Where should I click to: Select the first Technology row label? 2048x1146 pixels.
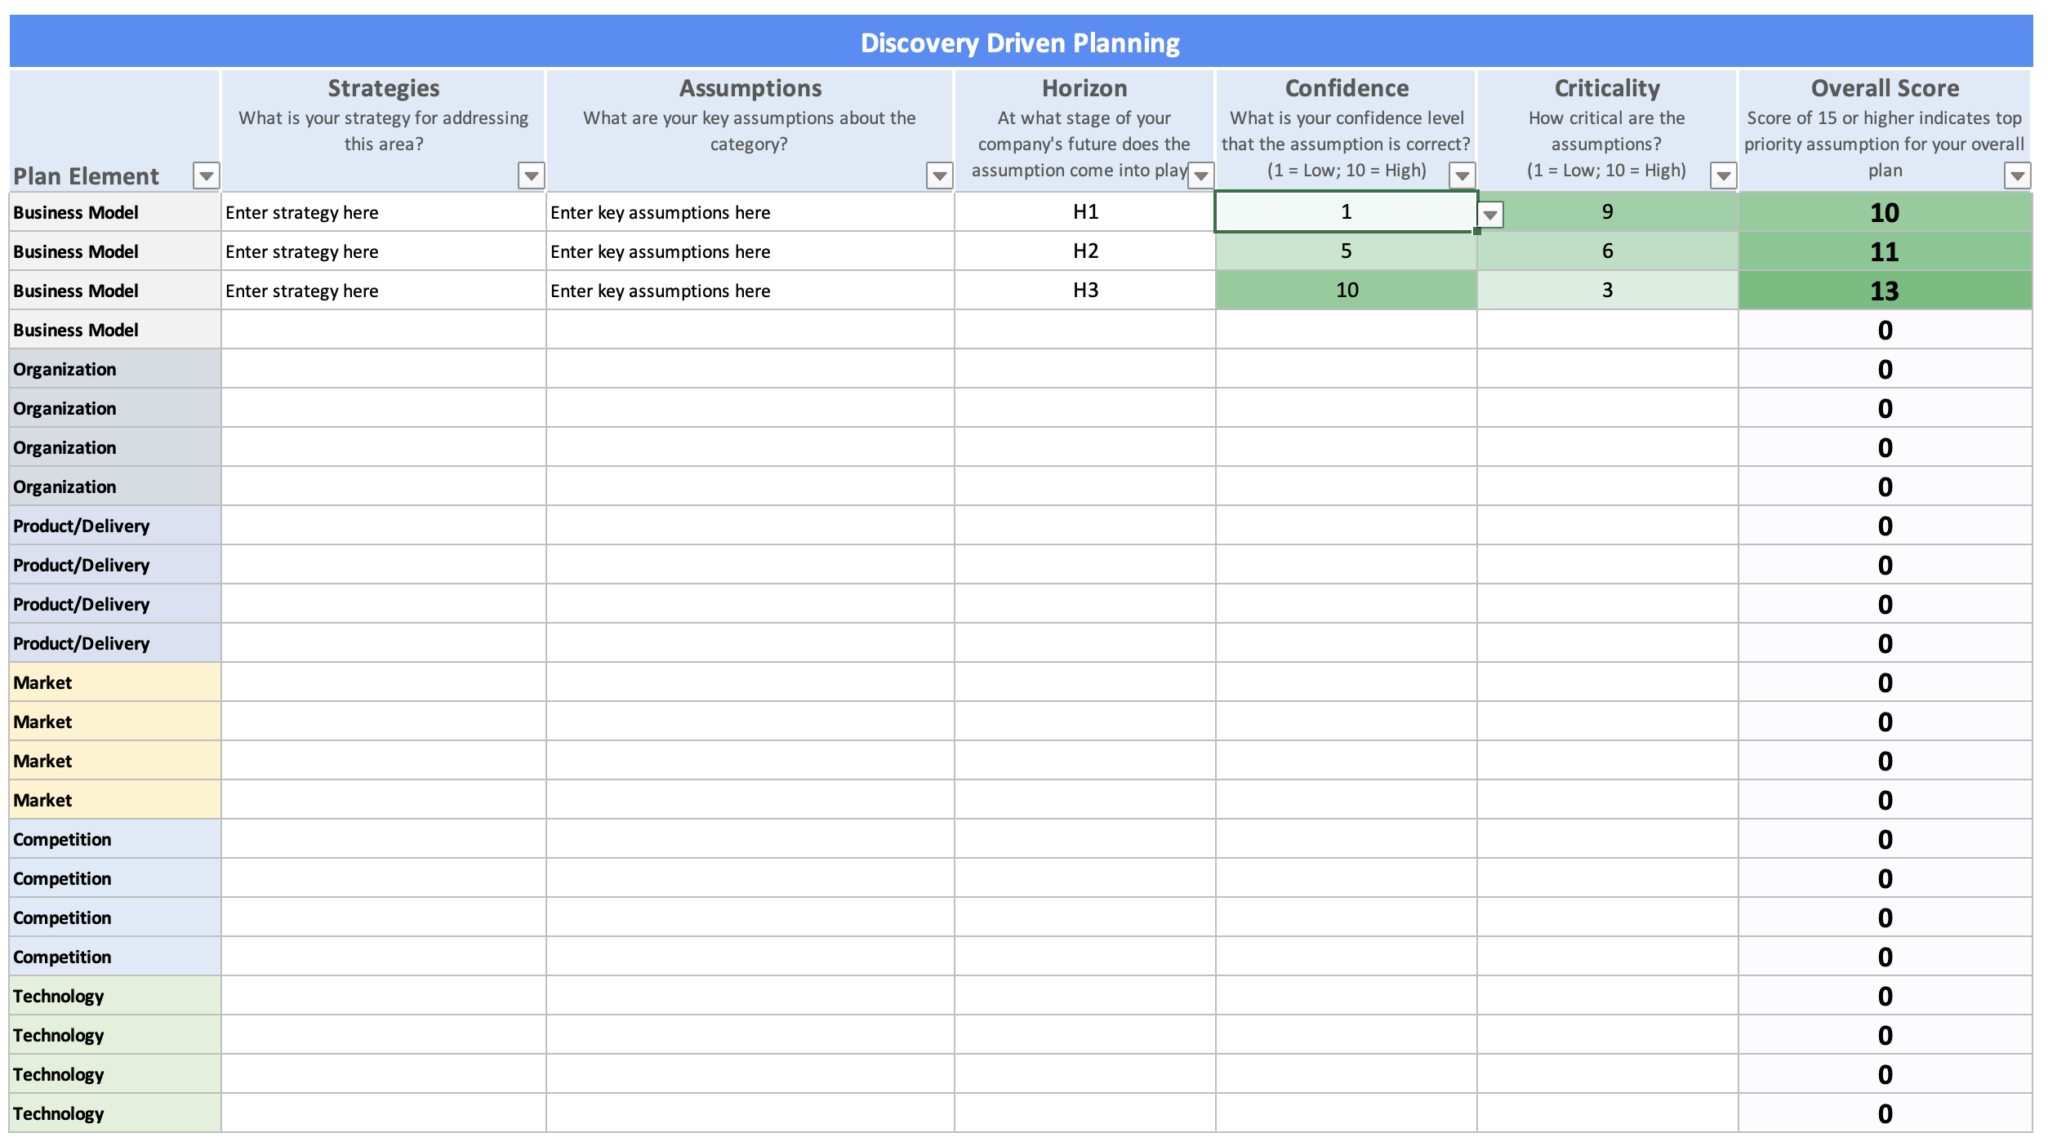pos(58,995)
